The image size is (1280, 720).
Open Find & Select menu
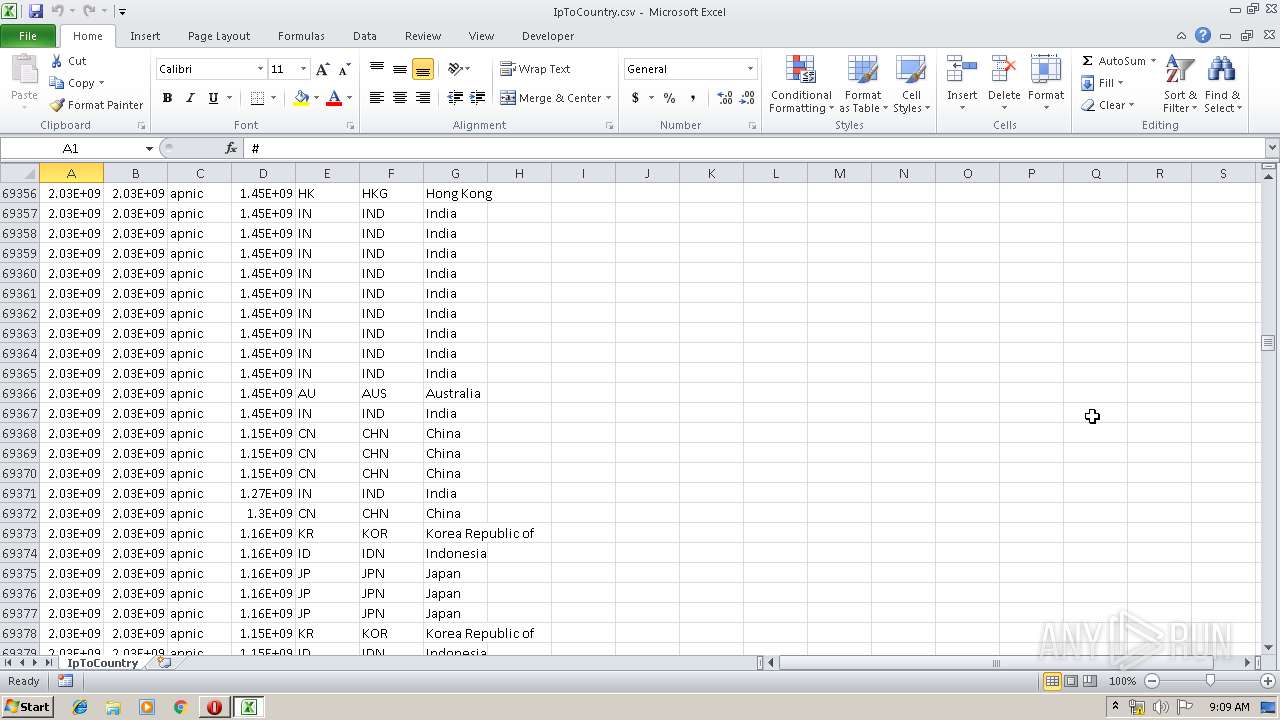(1222, 84)
